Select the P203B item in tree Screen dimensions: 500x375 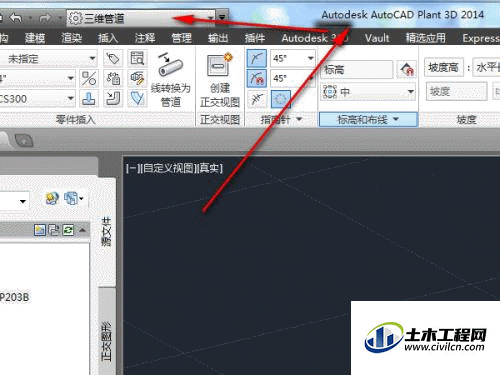[15, 297]
